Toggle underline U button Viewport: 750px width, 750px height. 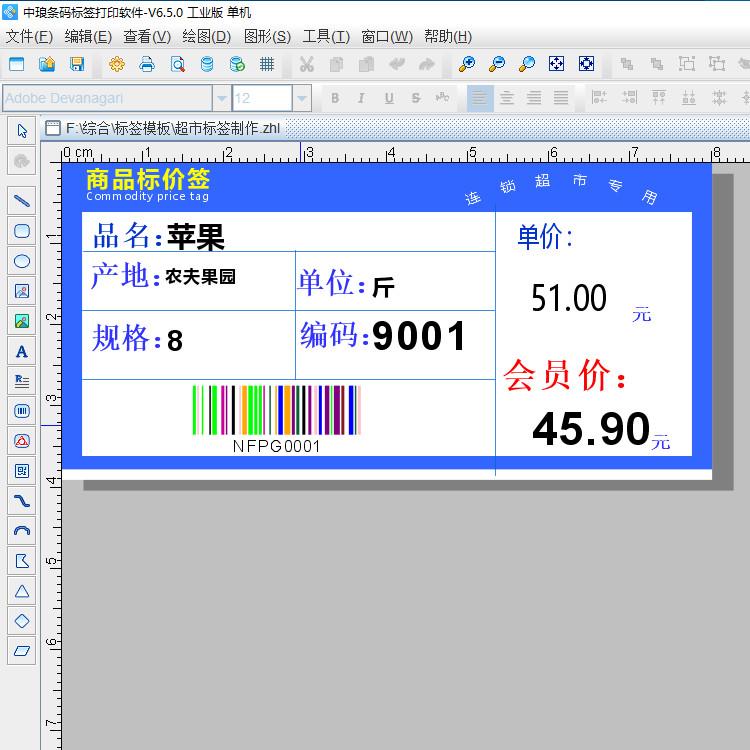tap(389, 98)
